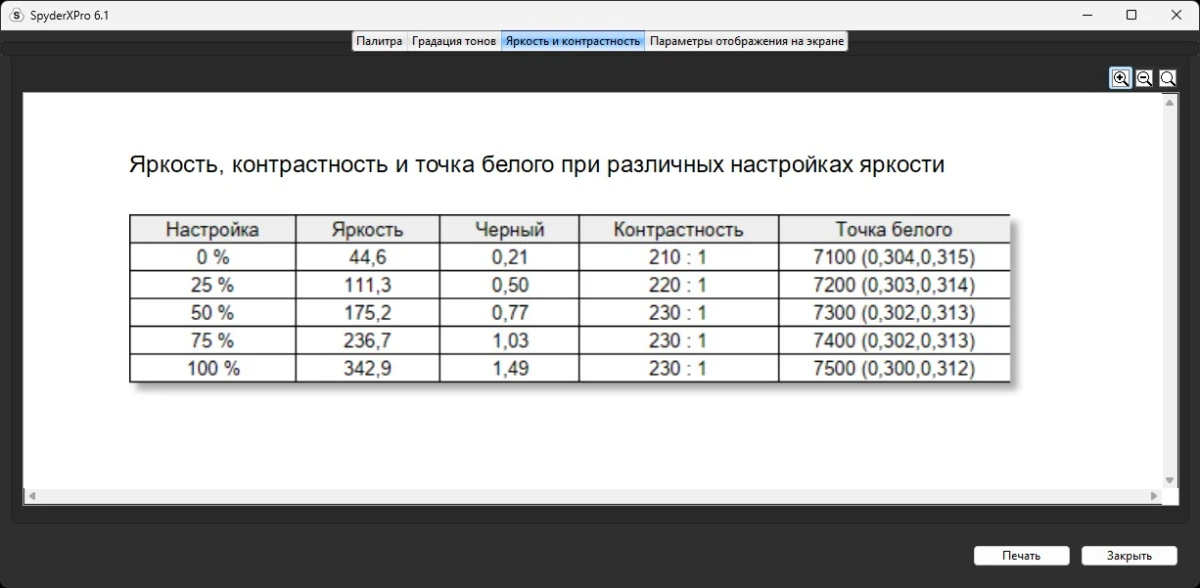
Task: Select the 100 % row in the table
Action: click(x=211, y=369)
